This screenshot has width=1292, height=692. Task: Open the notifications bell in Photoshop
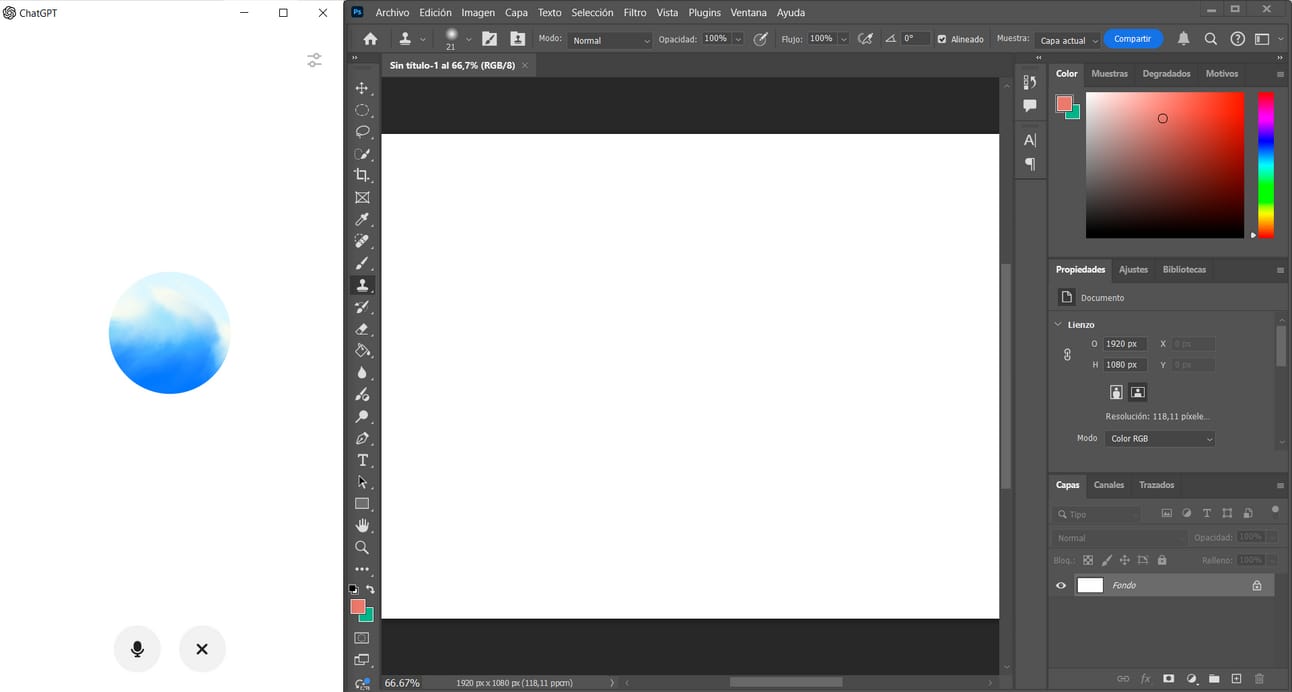click(1184, 39)
